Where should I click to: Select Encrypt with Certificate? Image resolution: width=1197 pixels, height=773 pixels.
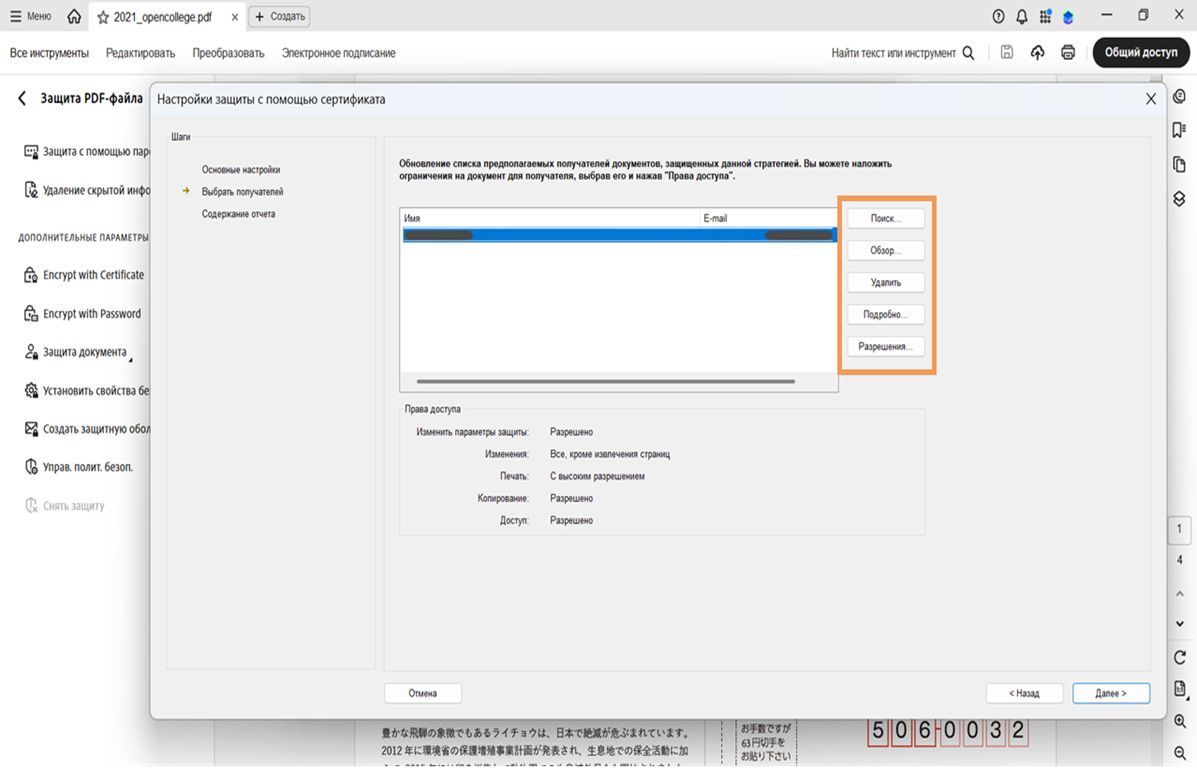tap(84, 275)
